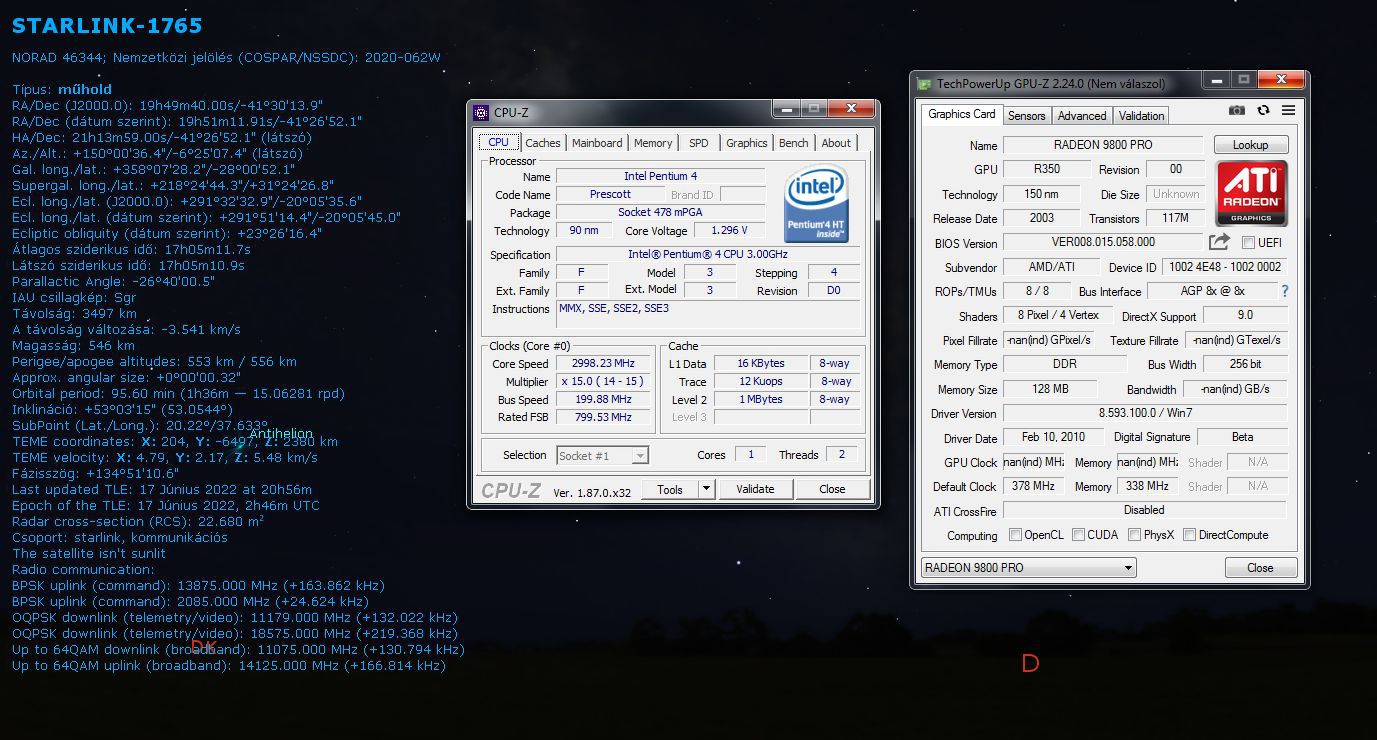Take a GPU-Z screenshot with the camera icon

point(1237,111)
